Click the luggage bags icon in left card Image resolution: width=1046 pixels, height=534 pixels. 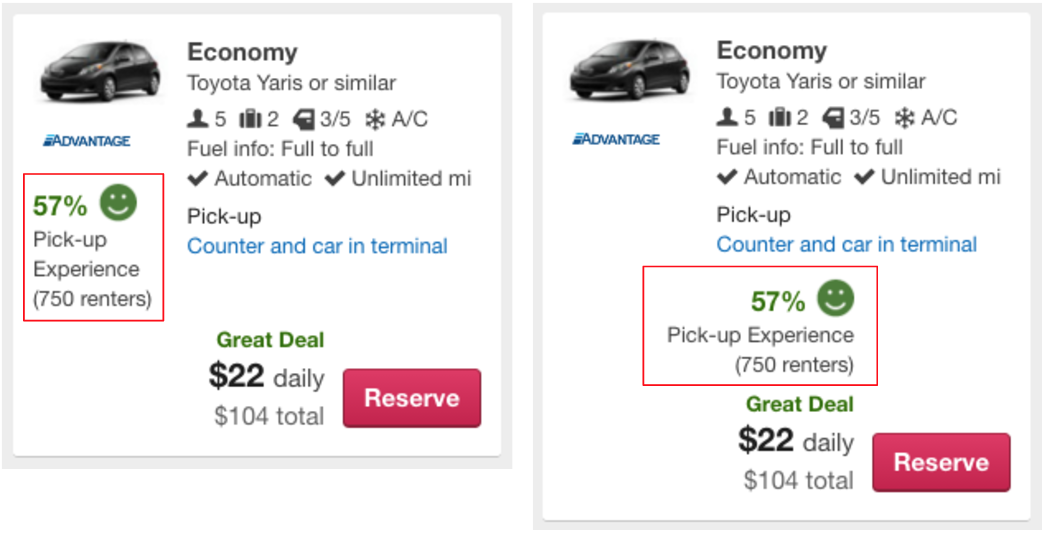[x=251, y=120]
